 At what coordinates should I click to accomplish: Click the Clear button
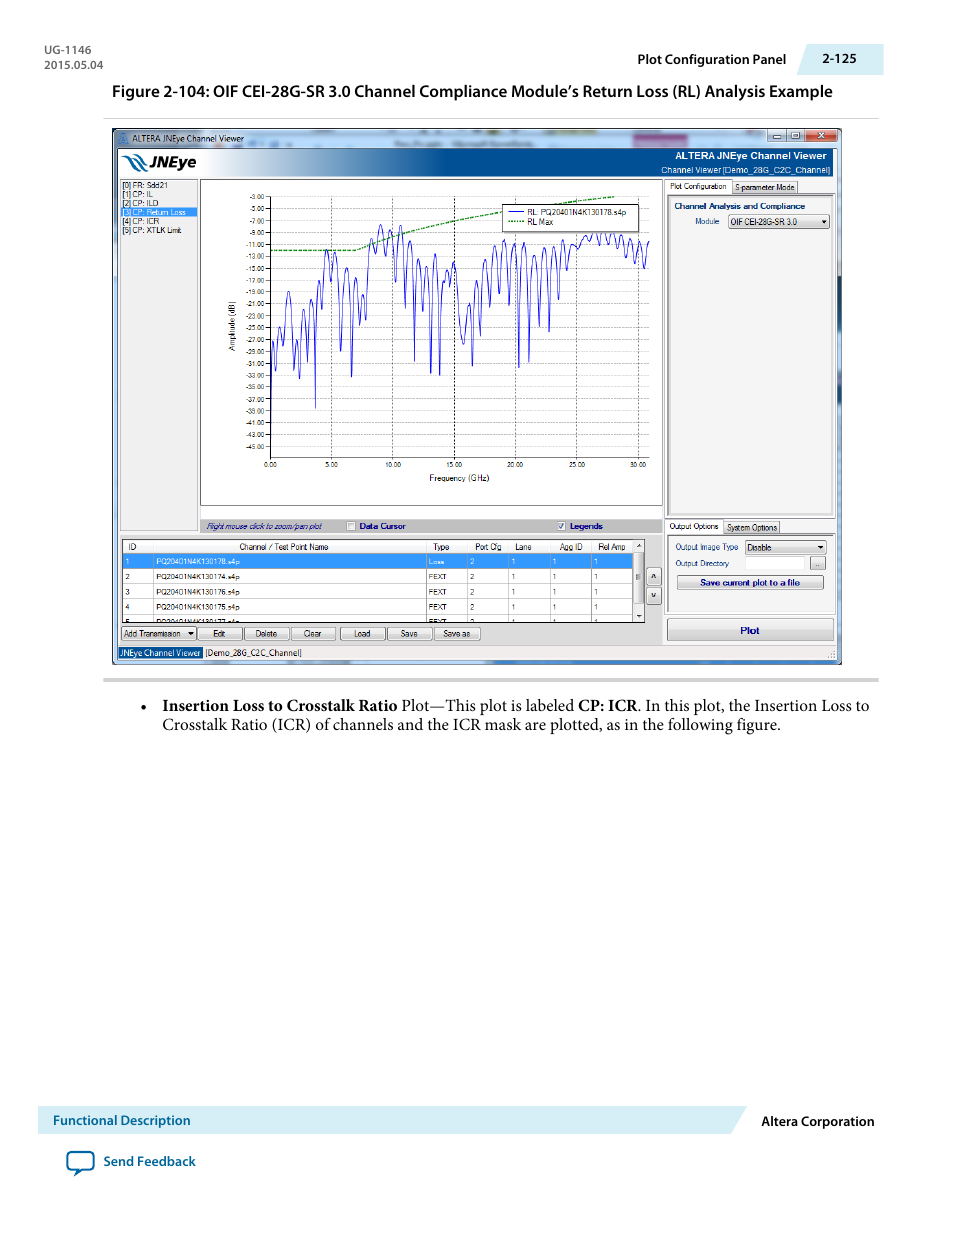pos(313,634)
